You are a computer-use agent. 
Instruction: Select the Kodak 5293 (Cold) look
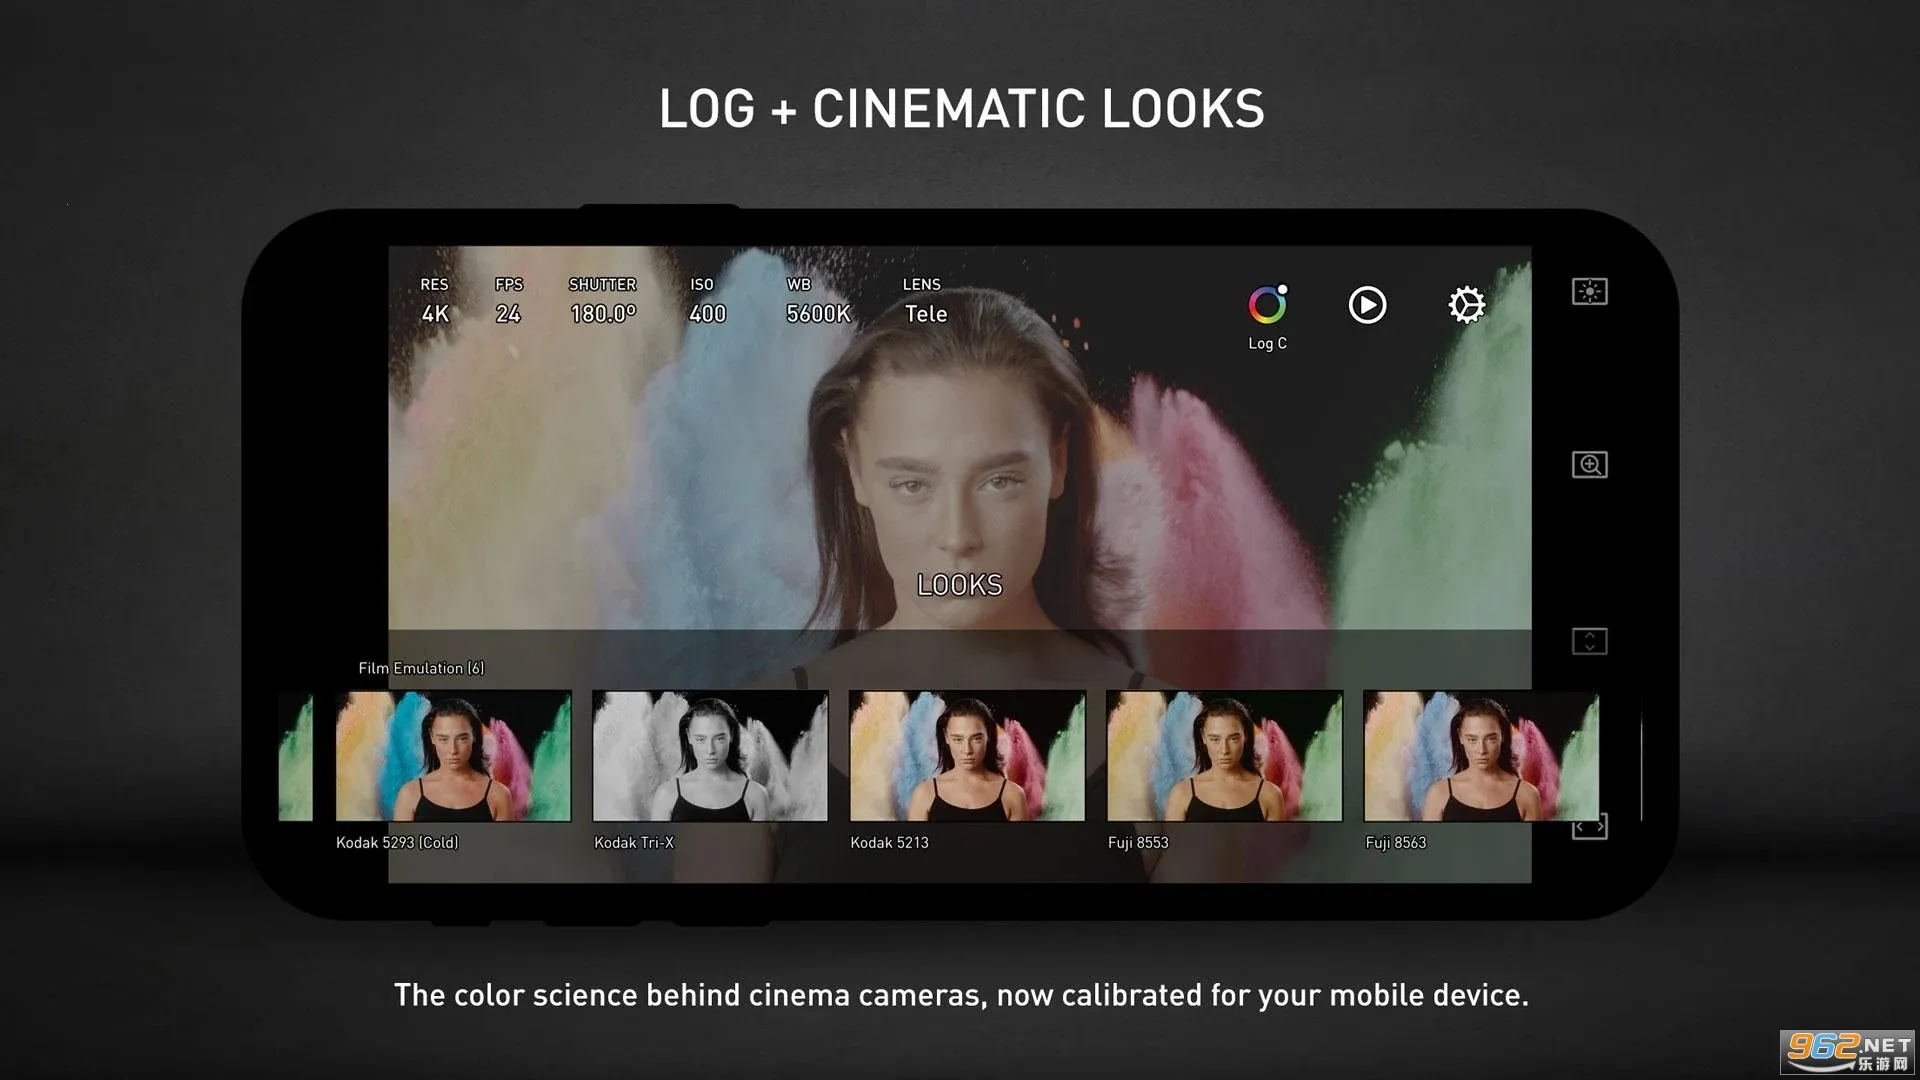point(453,756)
